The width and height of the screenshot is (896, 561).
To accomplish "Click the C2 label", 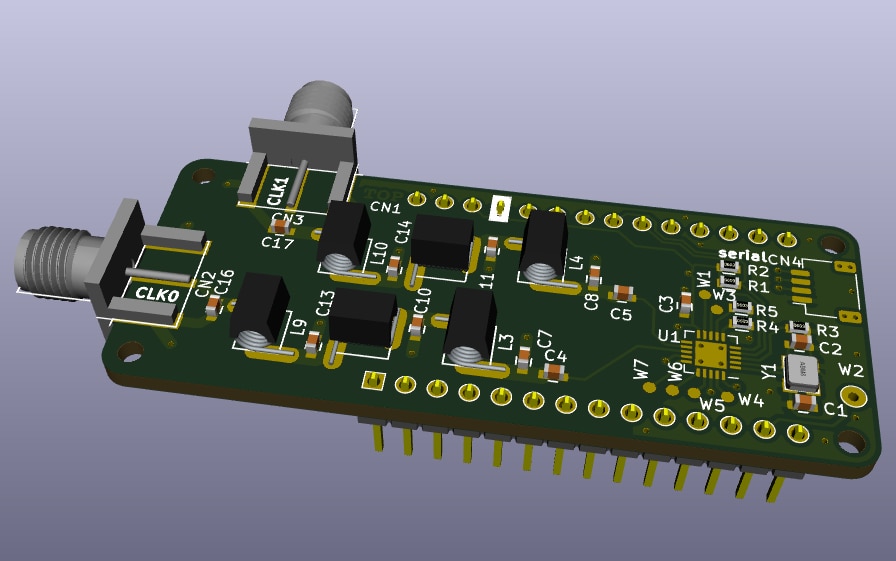I will click(x=830, y=348).
